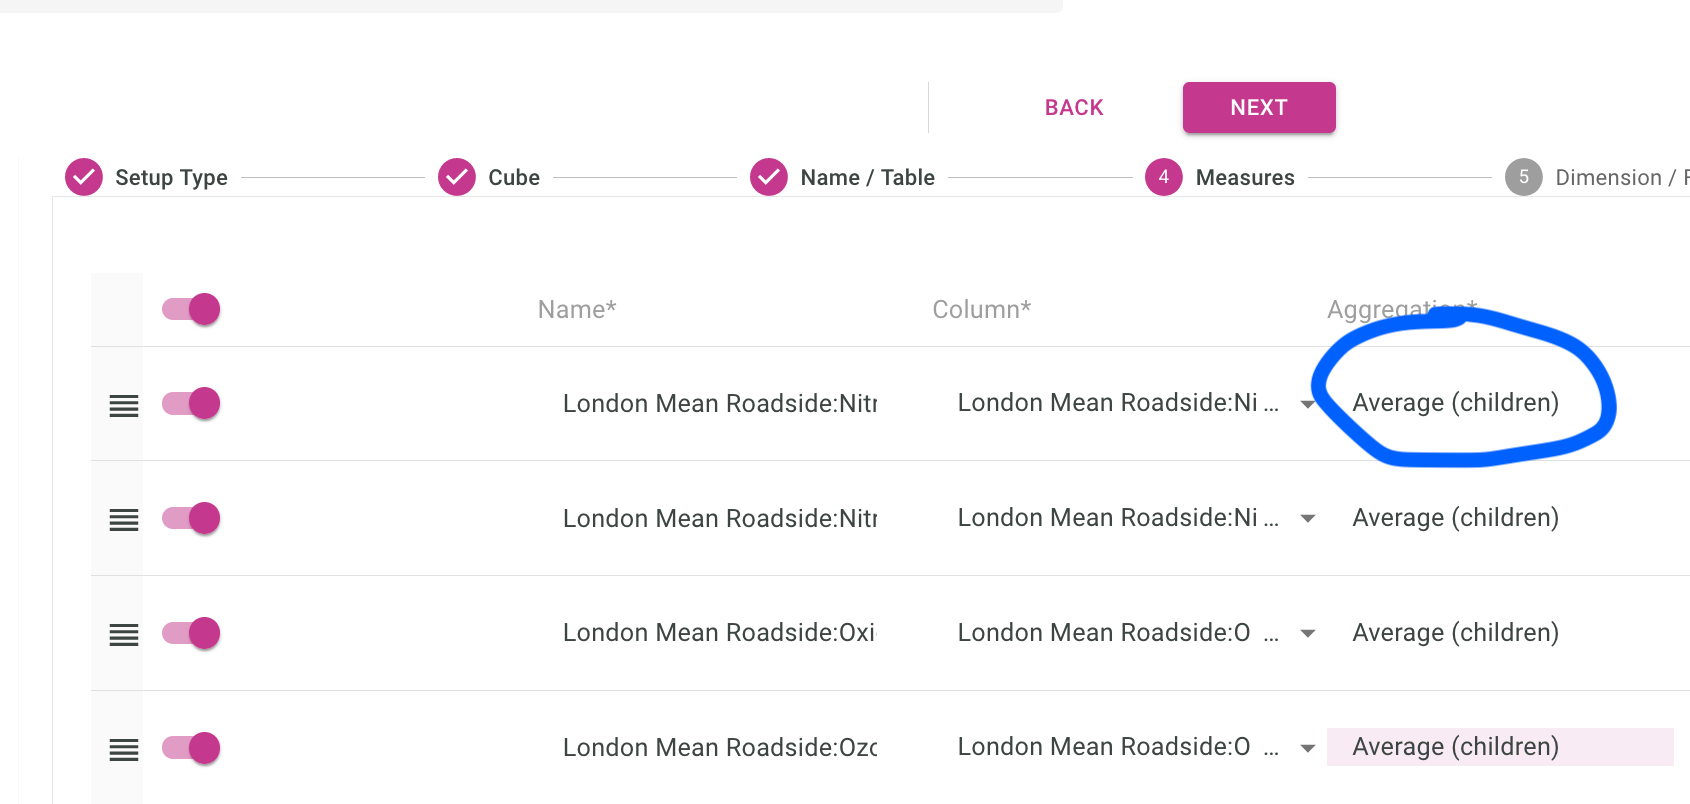Open the highlighted Aggregation dropdown in the last row

coord(1498,747)
